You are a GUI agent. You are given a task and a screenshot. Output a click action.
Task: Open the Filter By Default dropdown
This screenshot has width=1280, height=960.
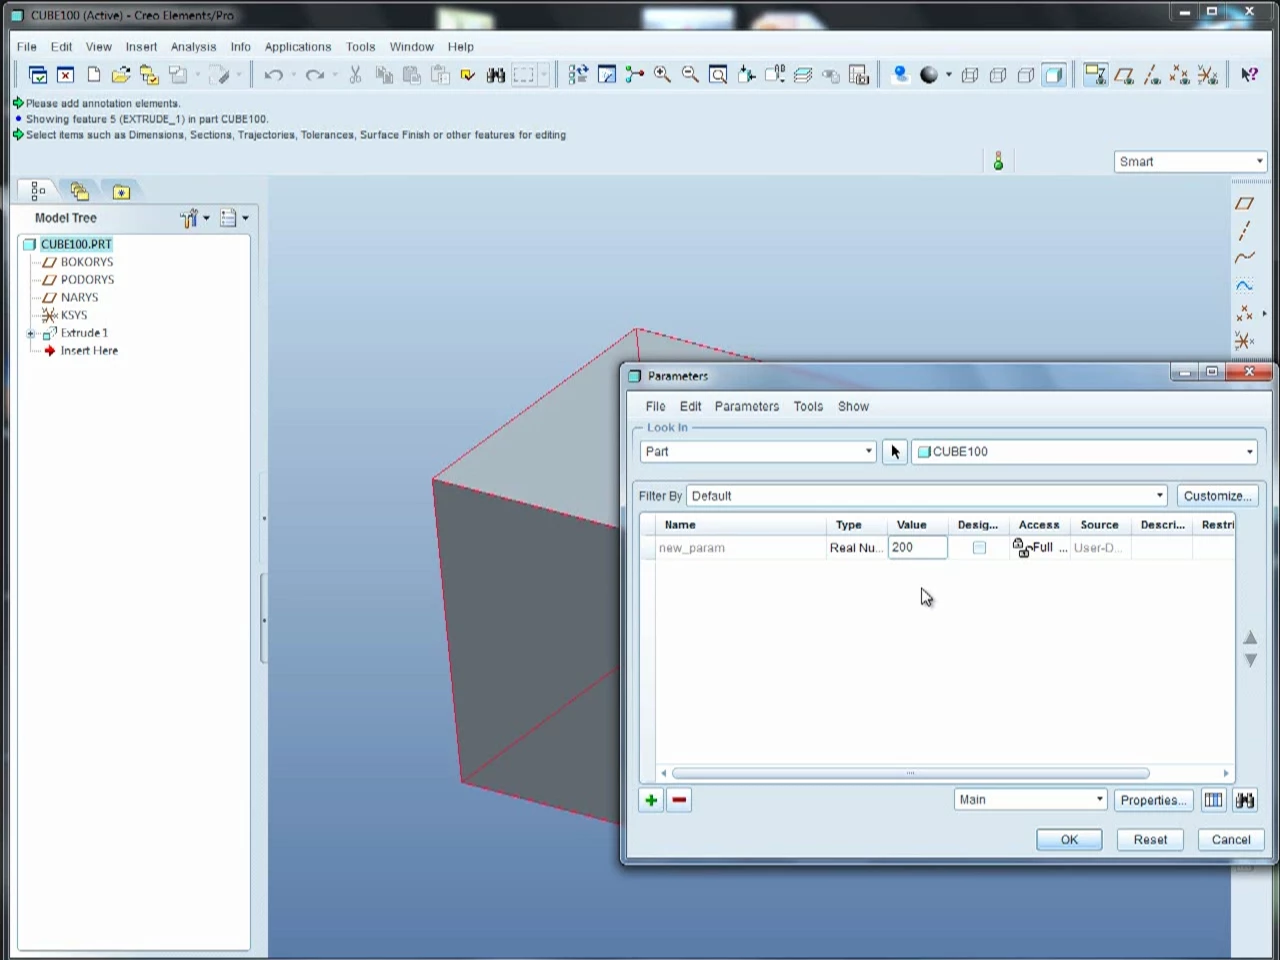tap(927, 496)
